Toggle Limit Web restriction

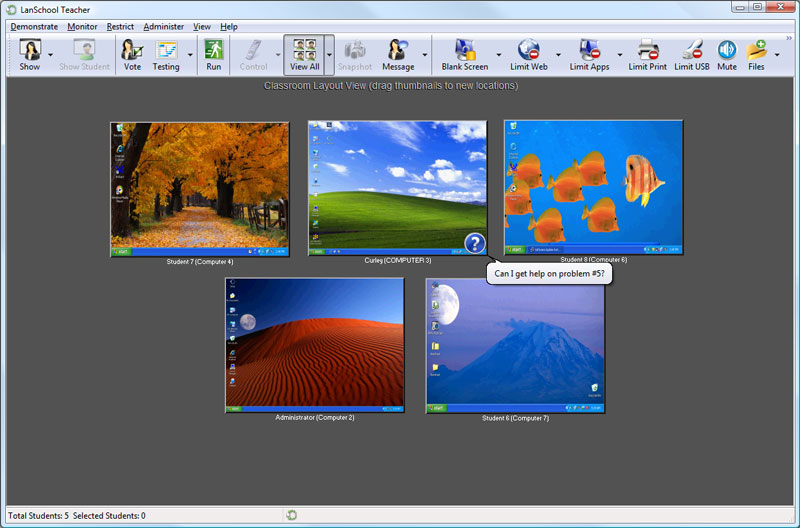tap(529, 55)
